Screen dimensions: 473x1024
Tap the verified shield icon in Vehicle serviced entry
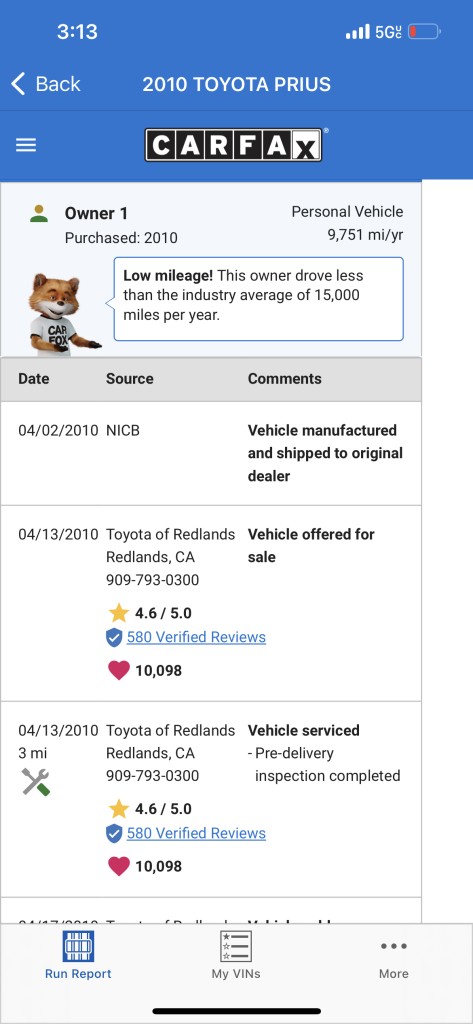tap(114, 833)
